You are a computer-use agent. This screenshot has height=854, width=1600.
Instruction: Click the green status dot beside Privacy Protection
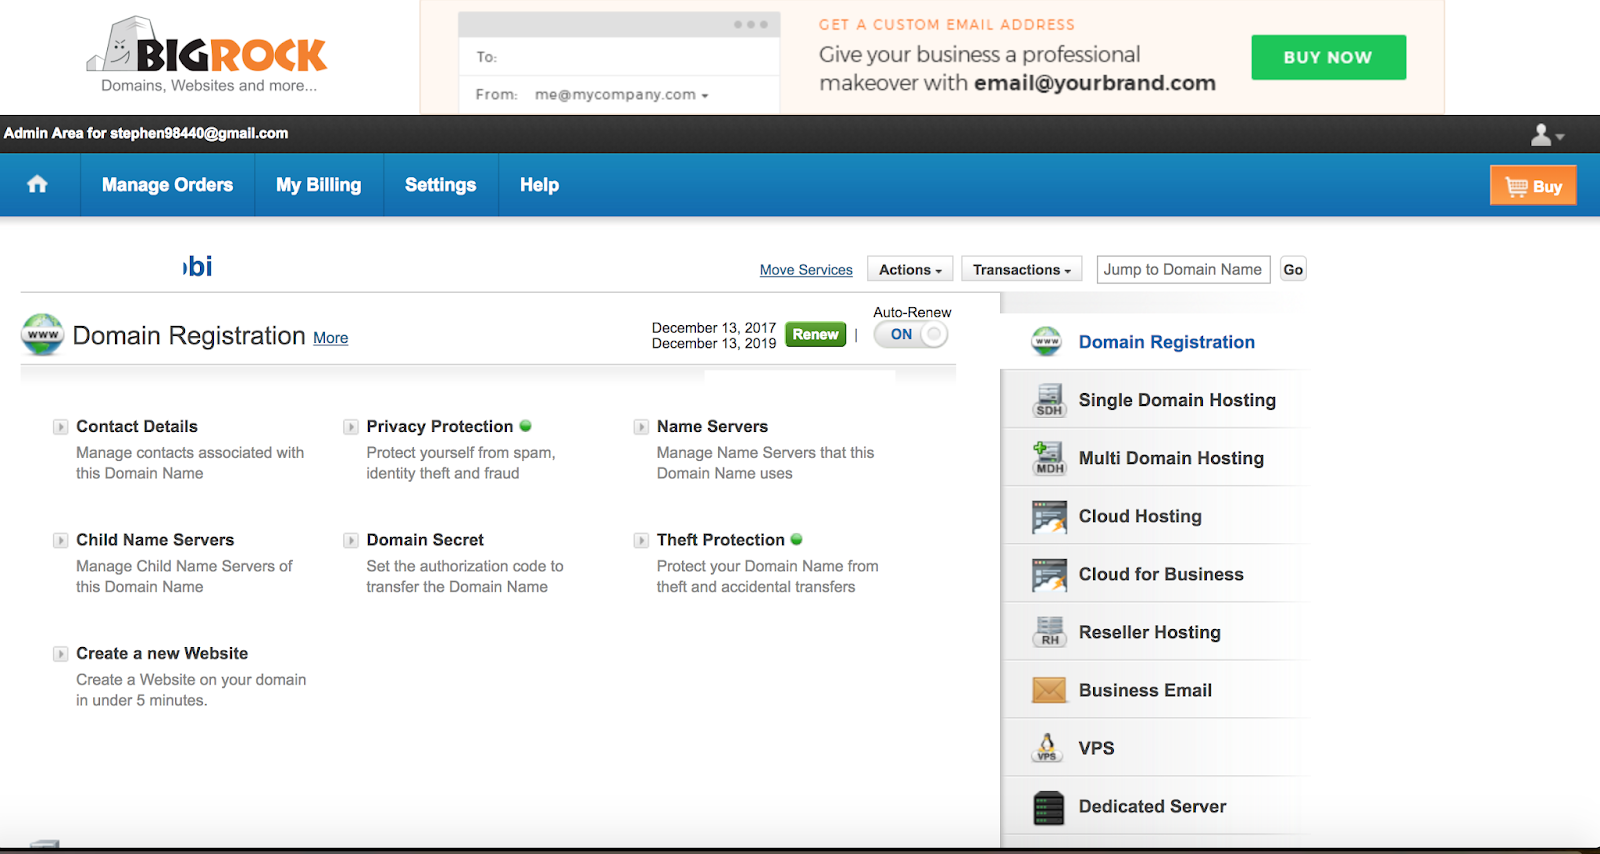coord(526,426)
